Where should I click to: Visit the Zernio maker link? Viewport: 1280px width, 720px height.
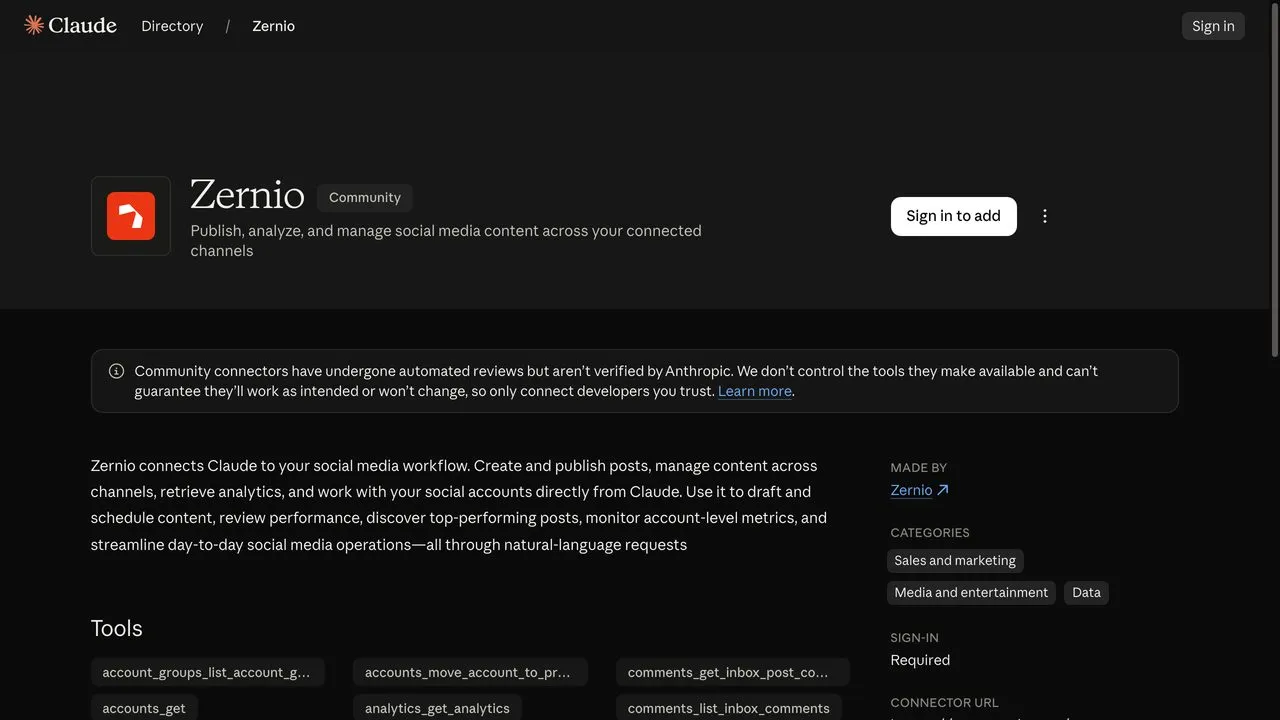point(911,490)
